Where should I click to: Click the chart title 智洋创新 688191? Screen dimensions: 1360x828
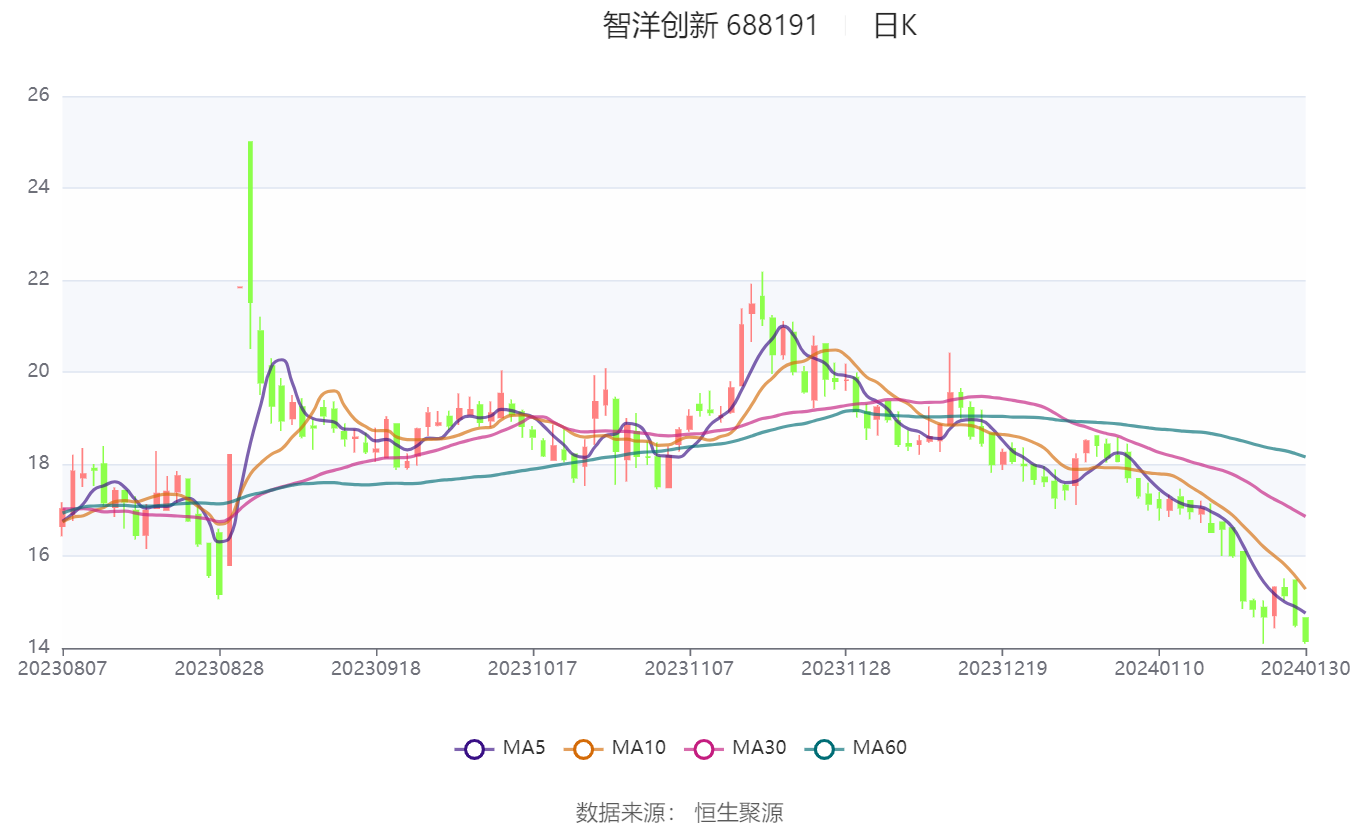[710, 26]
